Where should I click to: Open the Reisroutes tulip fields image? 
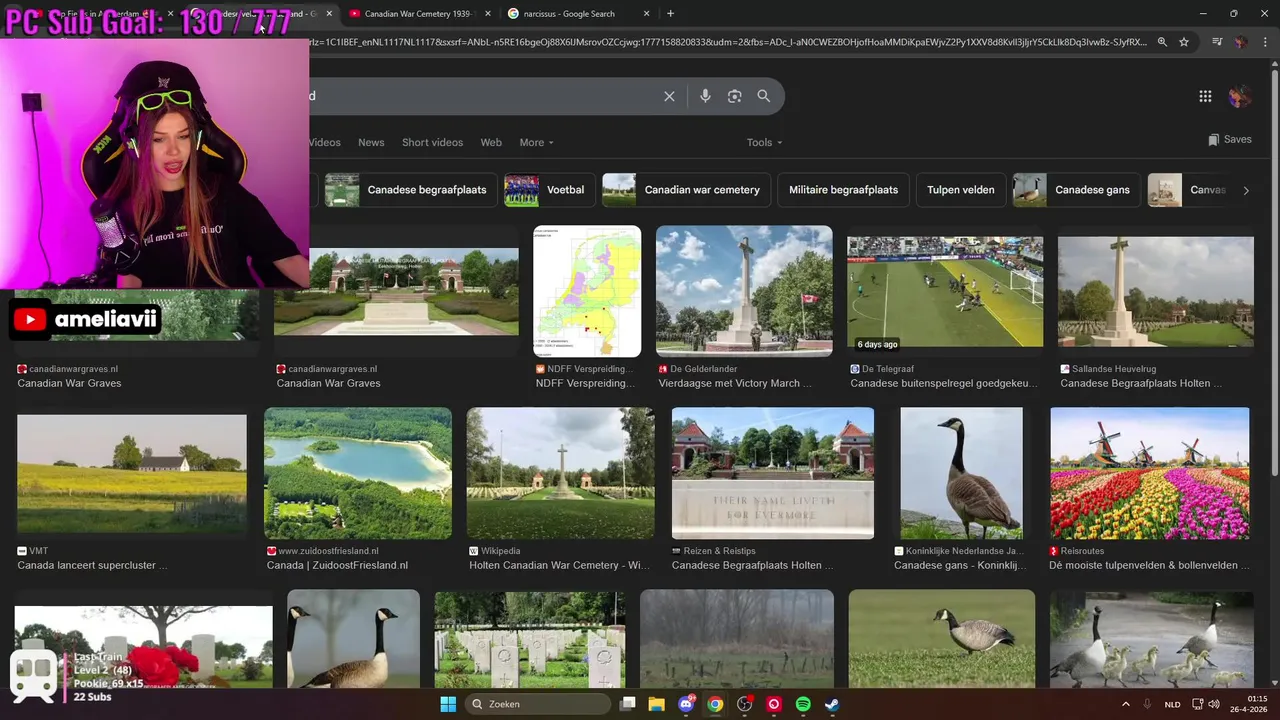(1150, 473)
